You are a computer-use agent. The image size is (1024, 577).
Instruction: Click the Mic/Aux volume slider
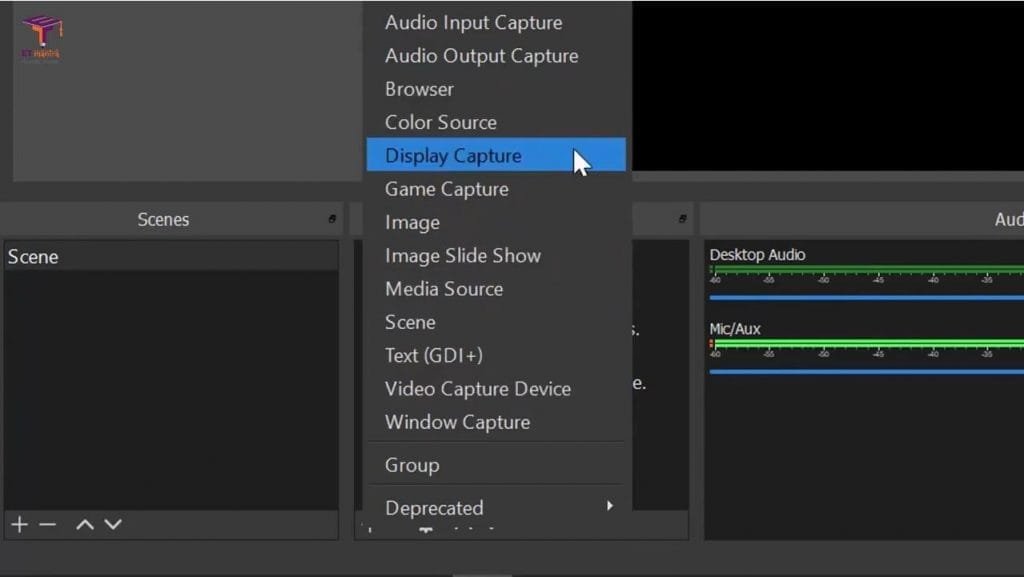tap(860, 370)
